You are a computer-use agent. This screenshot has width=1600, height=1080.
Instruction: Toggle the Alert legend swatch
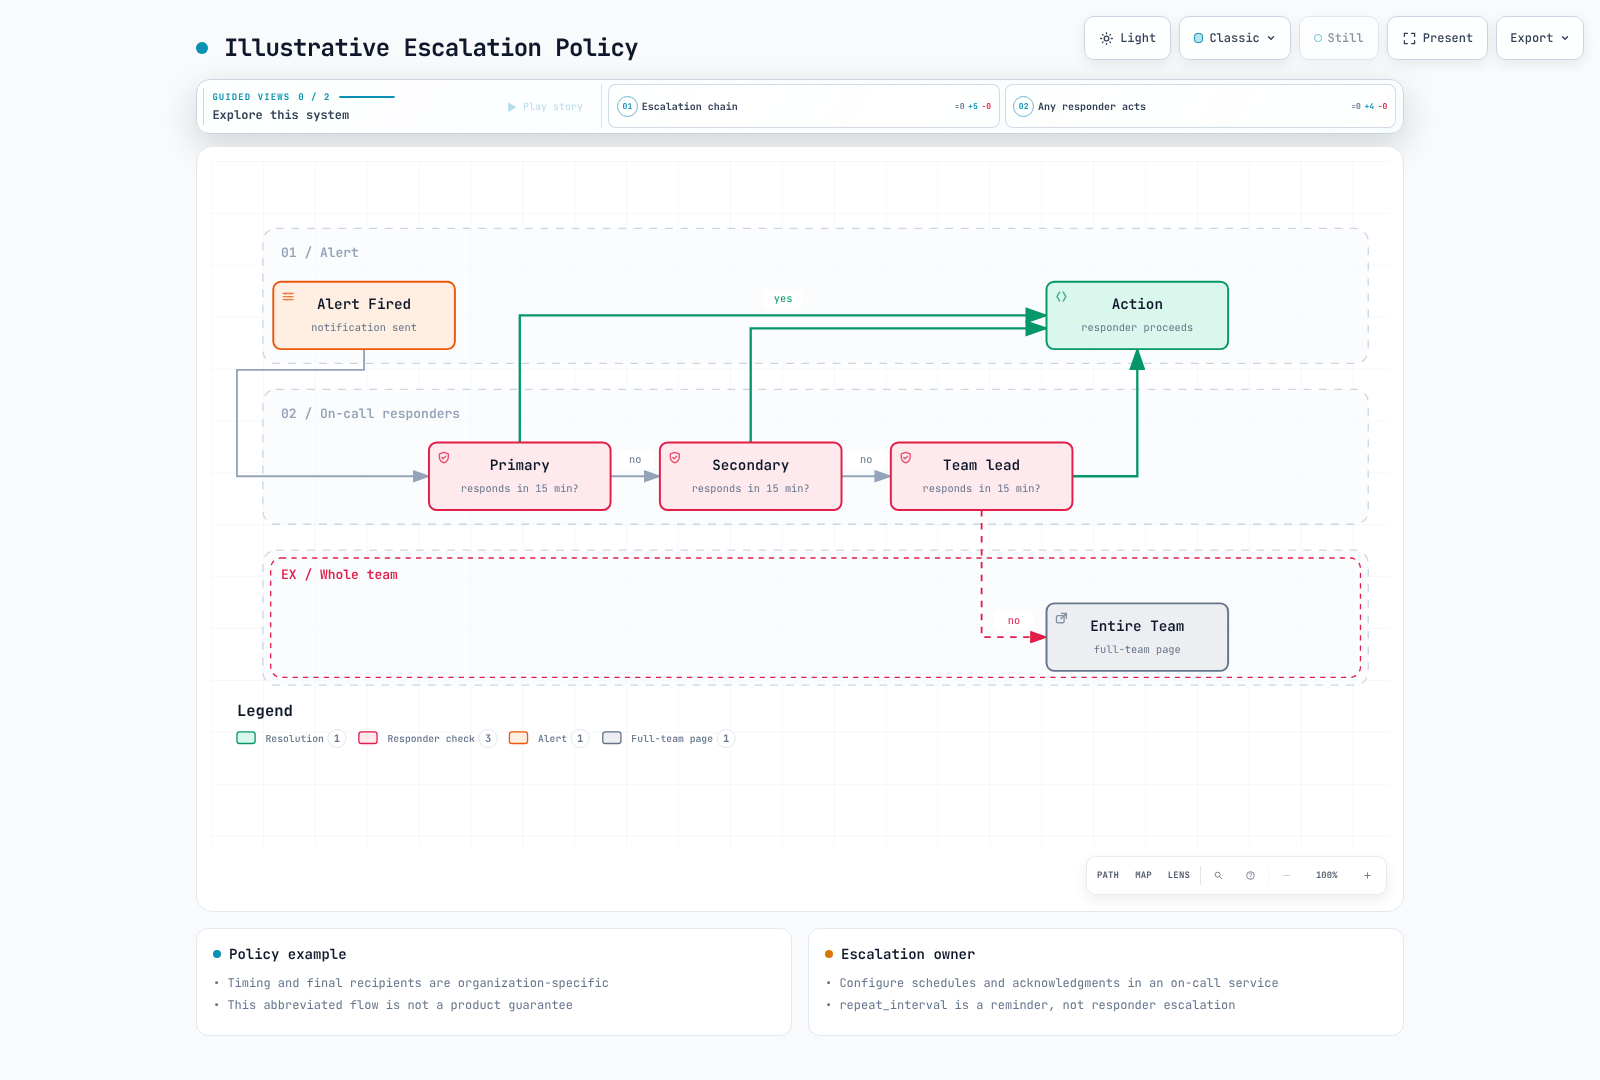518,738
